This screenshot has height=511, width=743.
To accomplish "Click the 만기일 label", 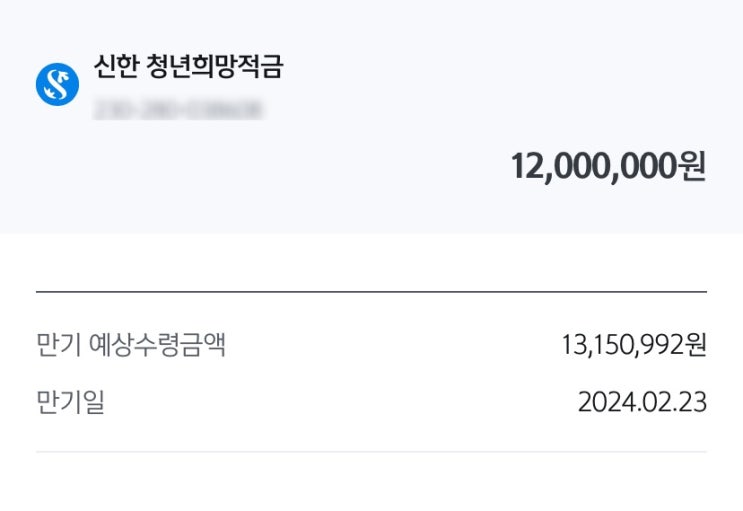I will (70, 402).
